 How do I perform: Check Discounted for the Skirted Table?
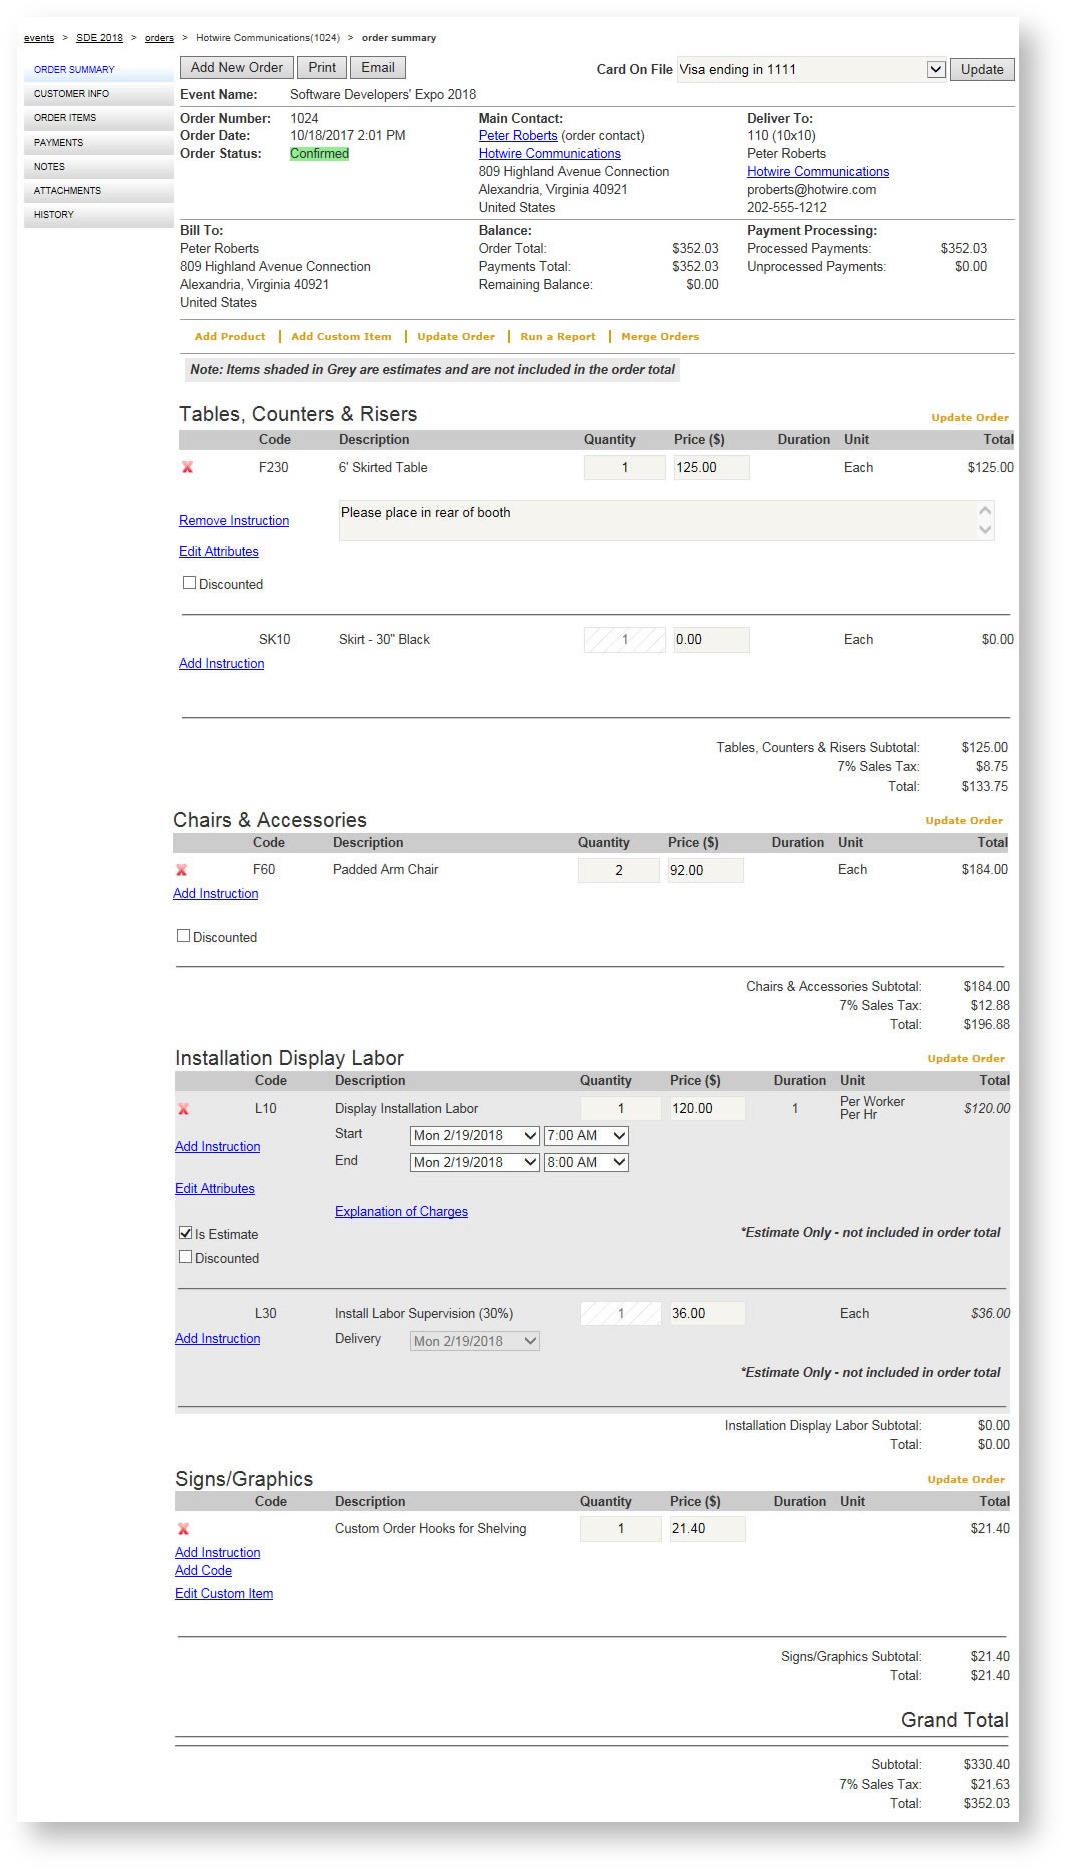click(x=189, y=583)
